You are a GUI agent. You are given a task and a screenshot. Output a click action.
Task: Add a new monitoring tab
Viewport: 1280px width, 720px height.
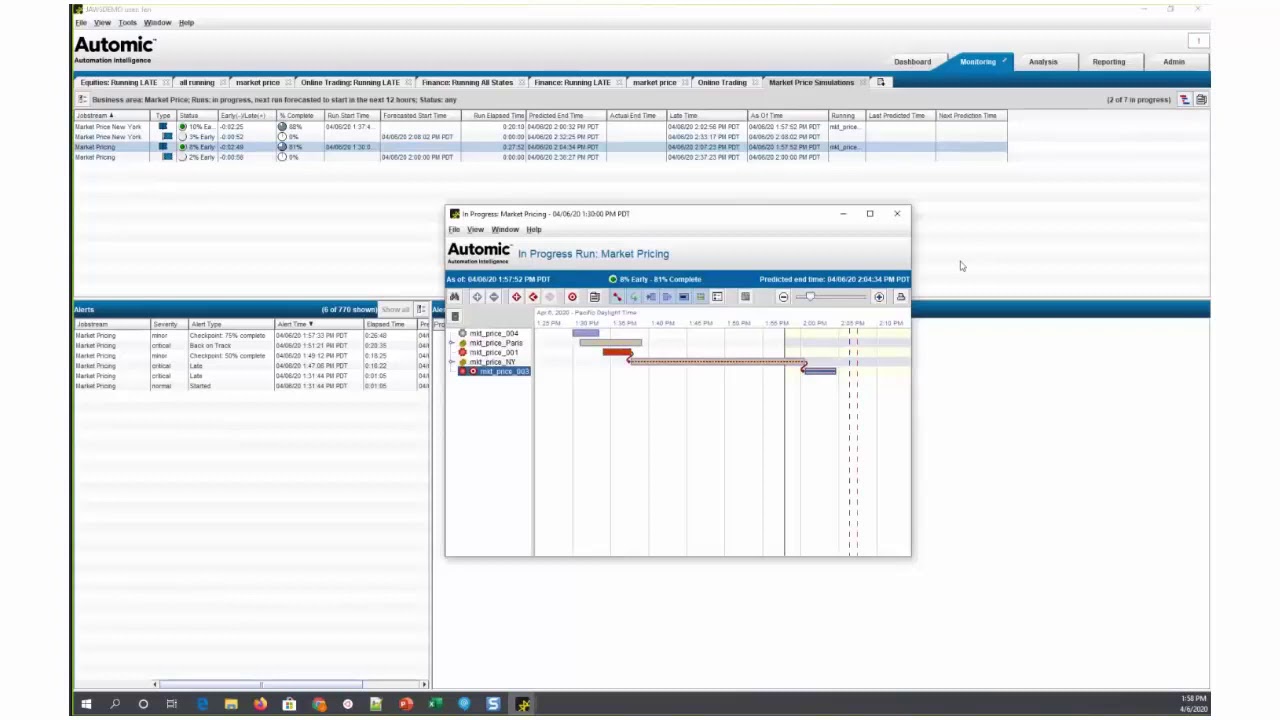[x=881, y=82]
